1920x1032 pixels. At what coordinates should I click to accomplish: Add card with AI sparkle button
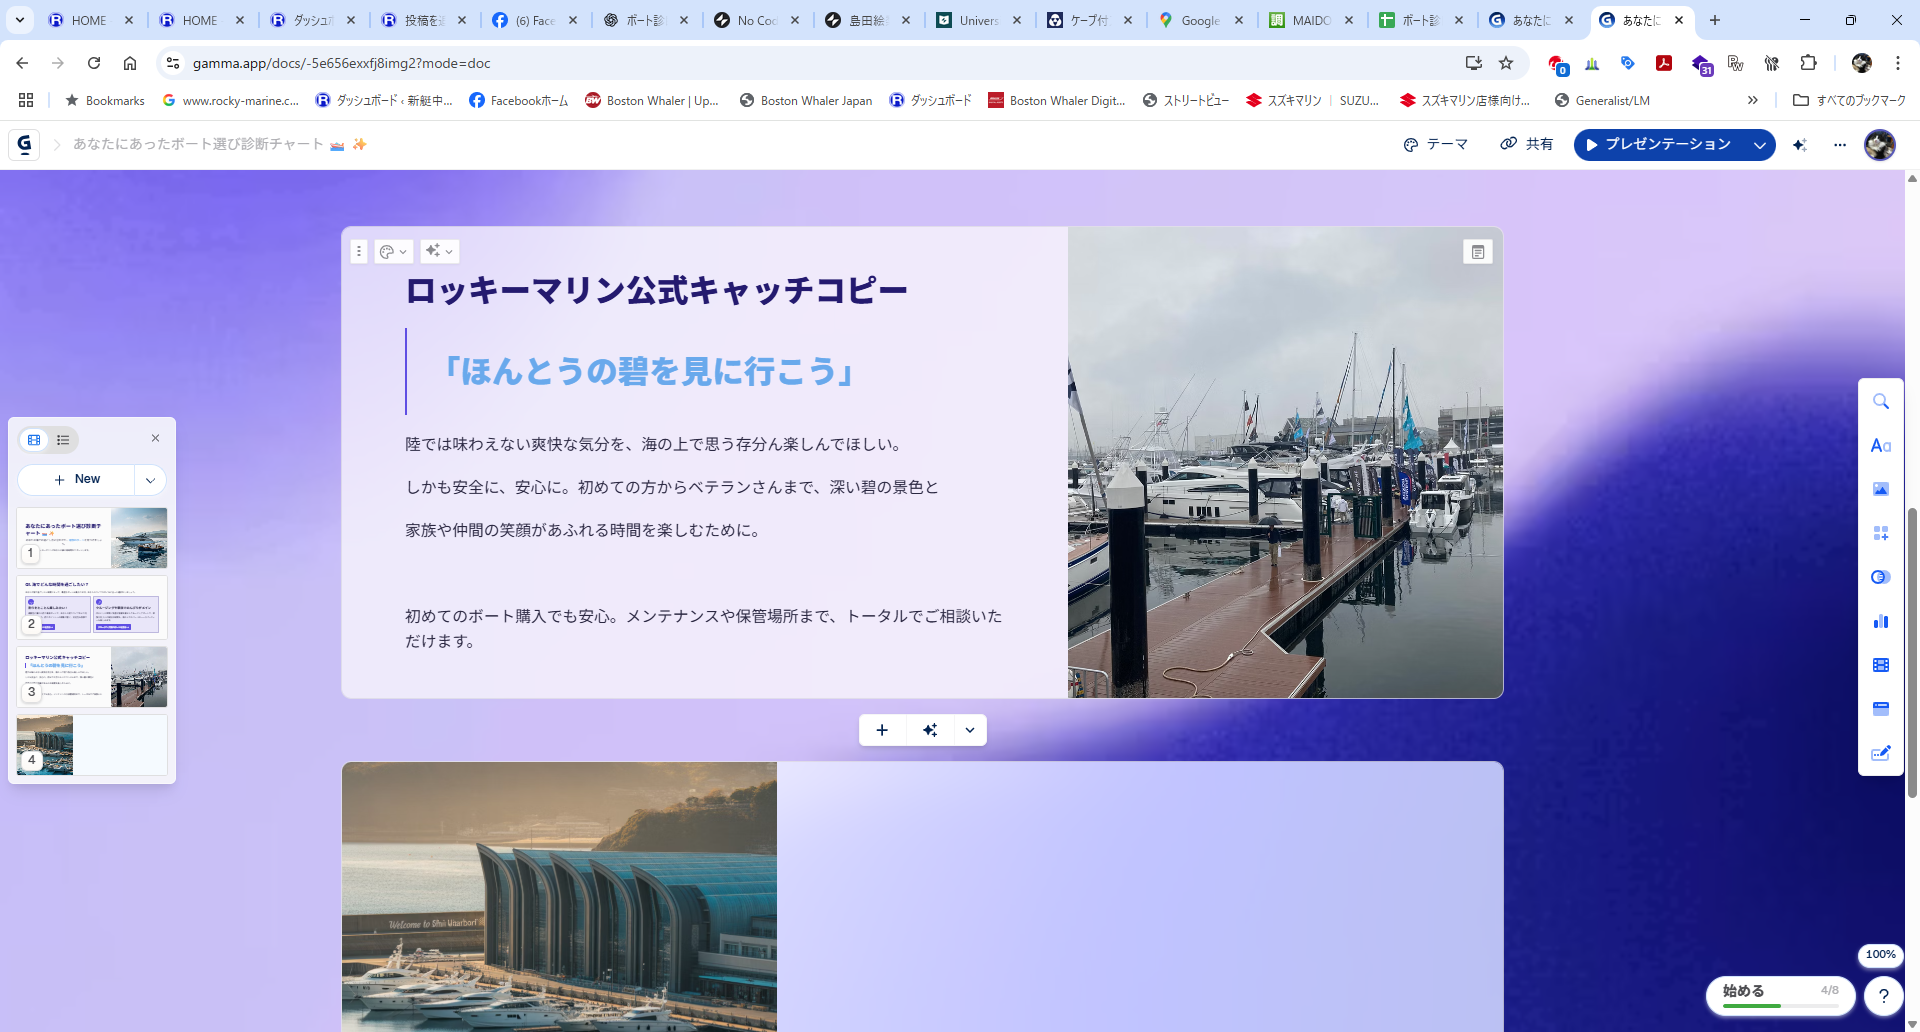pyautogui.click(x=930, y=730)
